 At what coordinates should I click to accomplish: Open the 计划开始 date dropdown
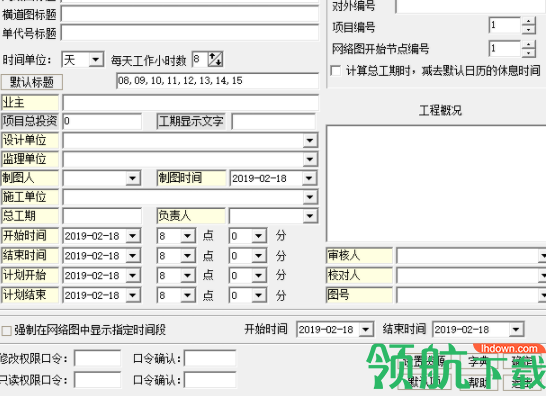[x=133, y=275]
